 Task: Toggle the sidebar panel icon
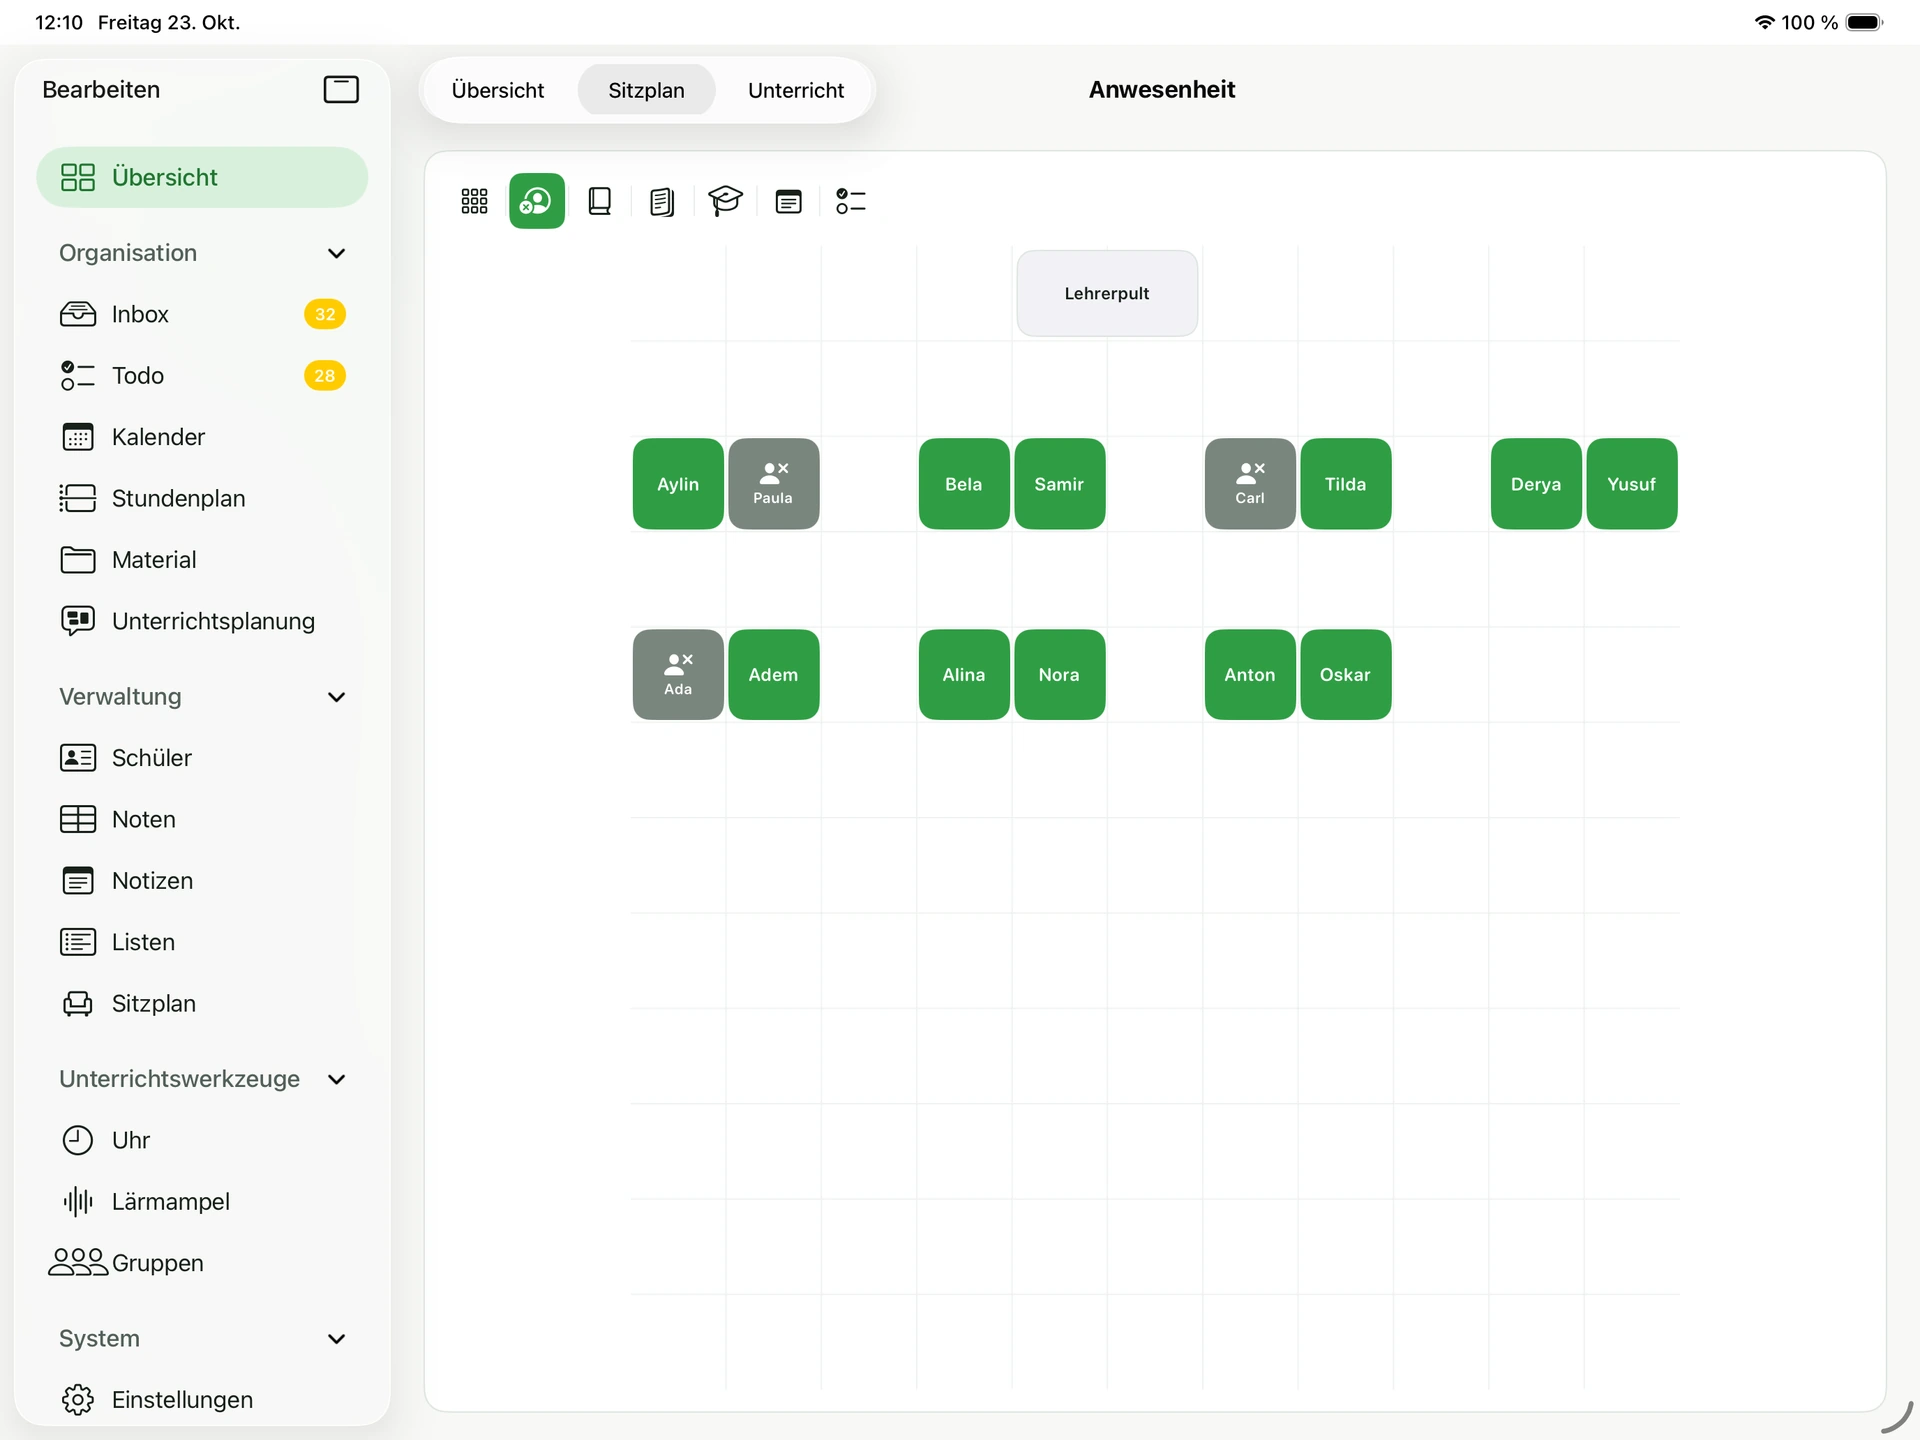point(341,90)
